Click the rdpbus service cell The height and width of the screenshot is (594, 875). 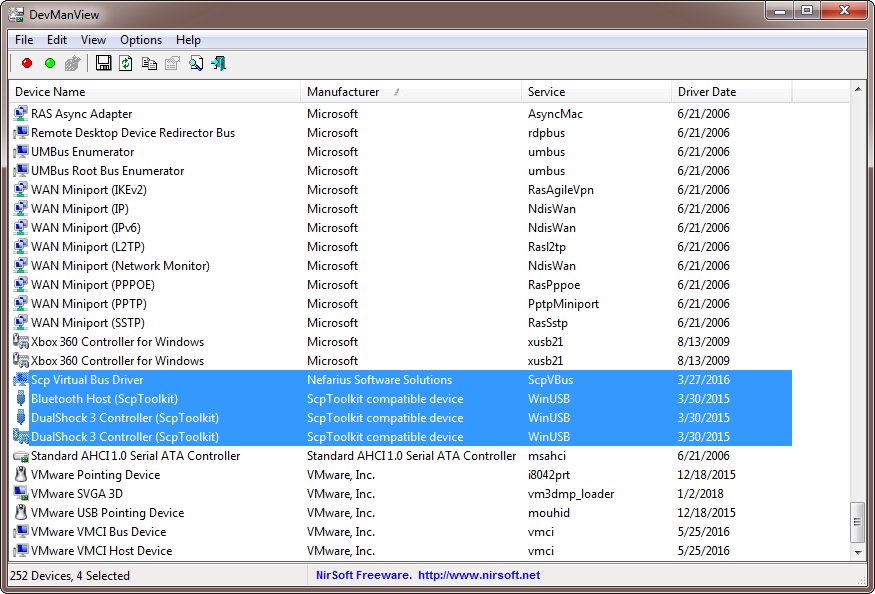click(546, 133)
